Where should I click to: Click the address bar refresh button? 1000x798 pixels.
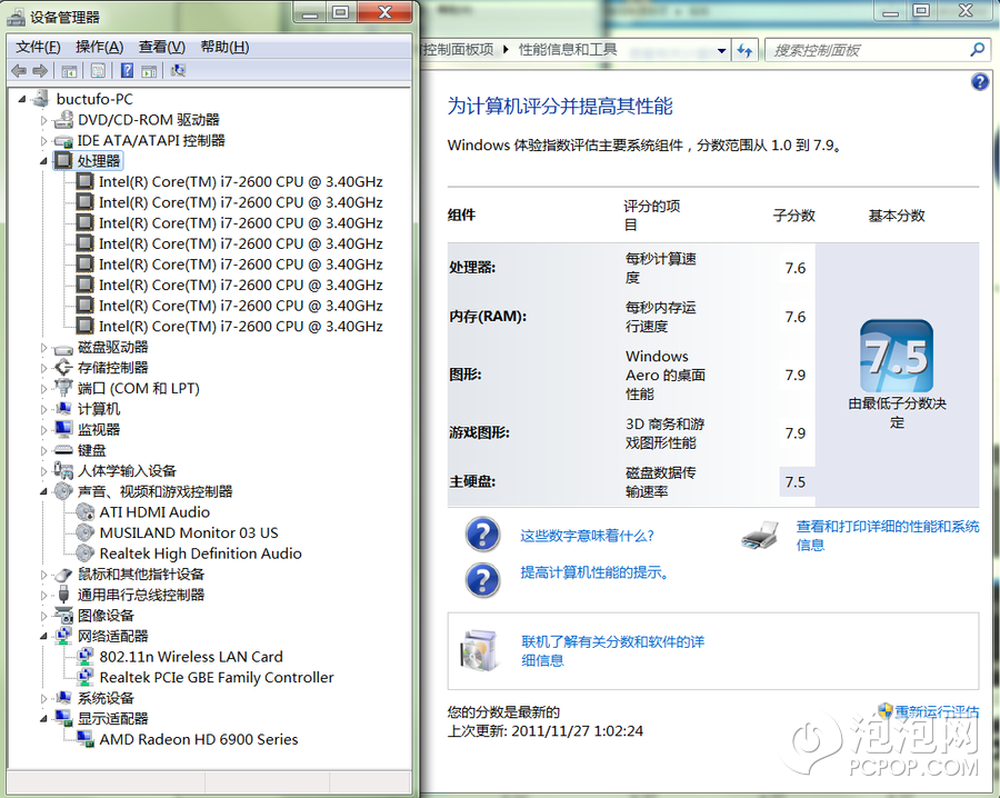[x=744, y=50]
